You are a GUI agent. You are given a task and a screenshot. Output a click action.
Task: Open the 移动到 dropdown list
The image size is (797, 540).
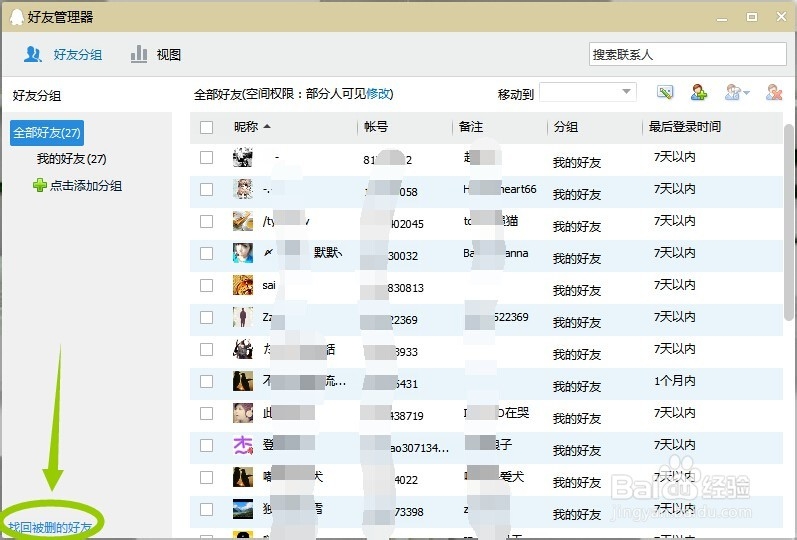click(588, 92)
